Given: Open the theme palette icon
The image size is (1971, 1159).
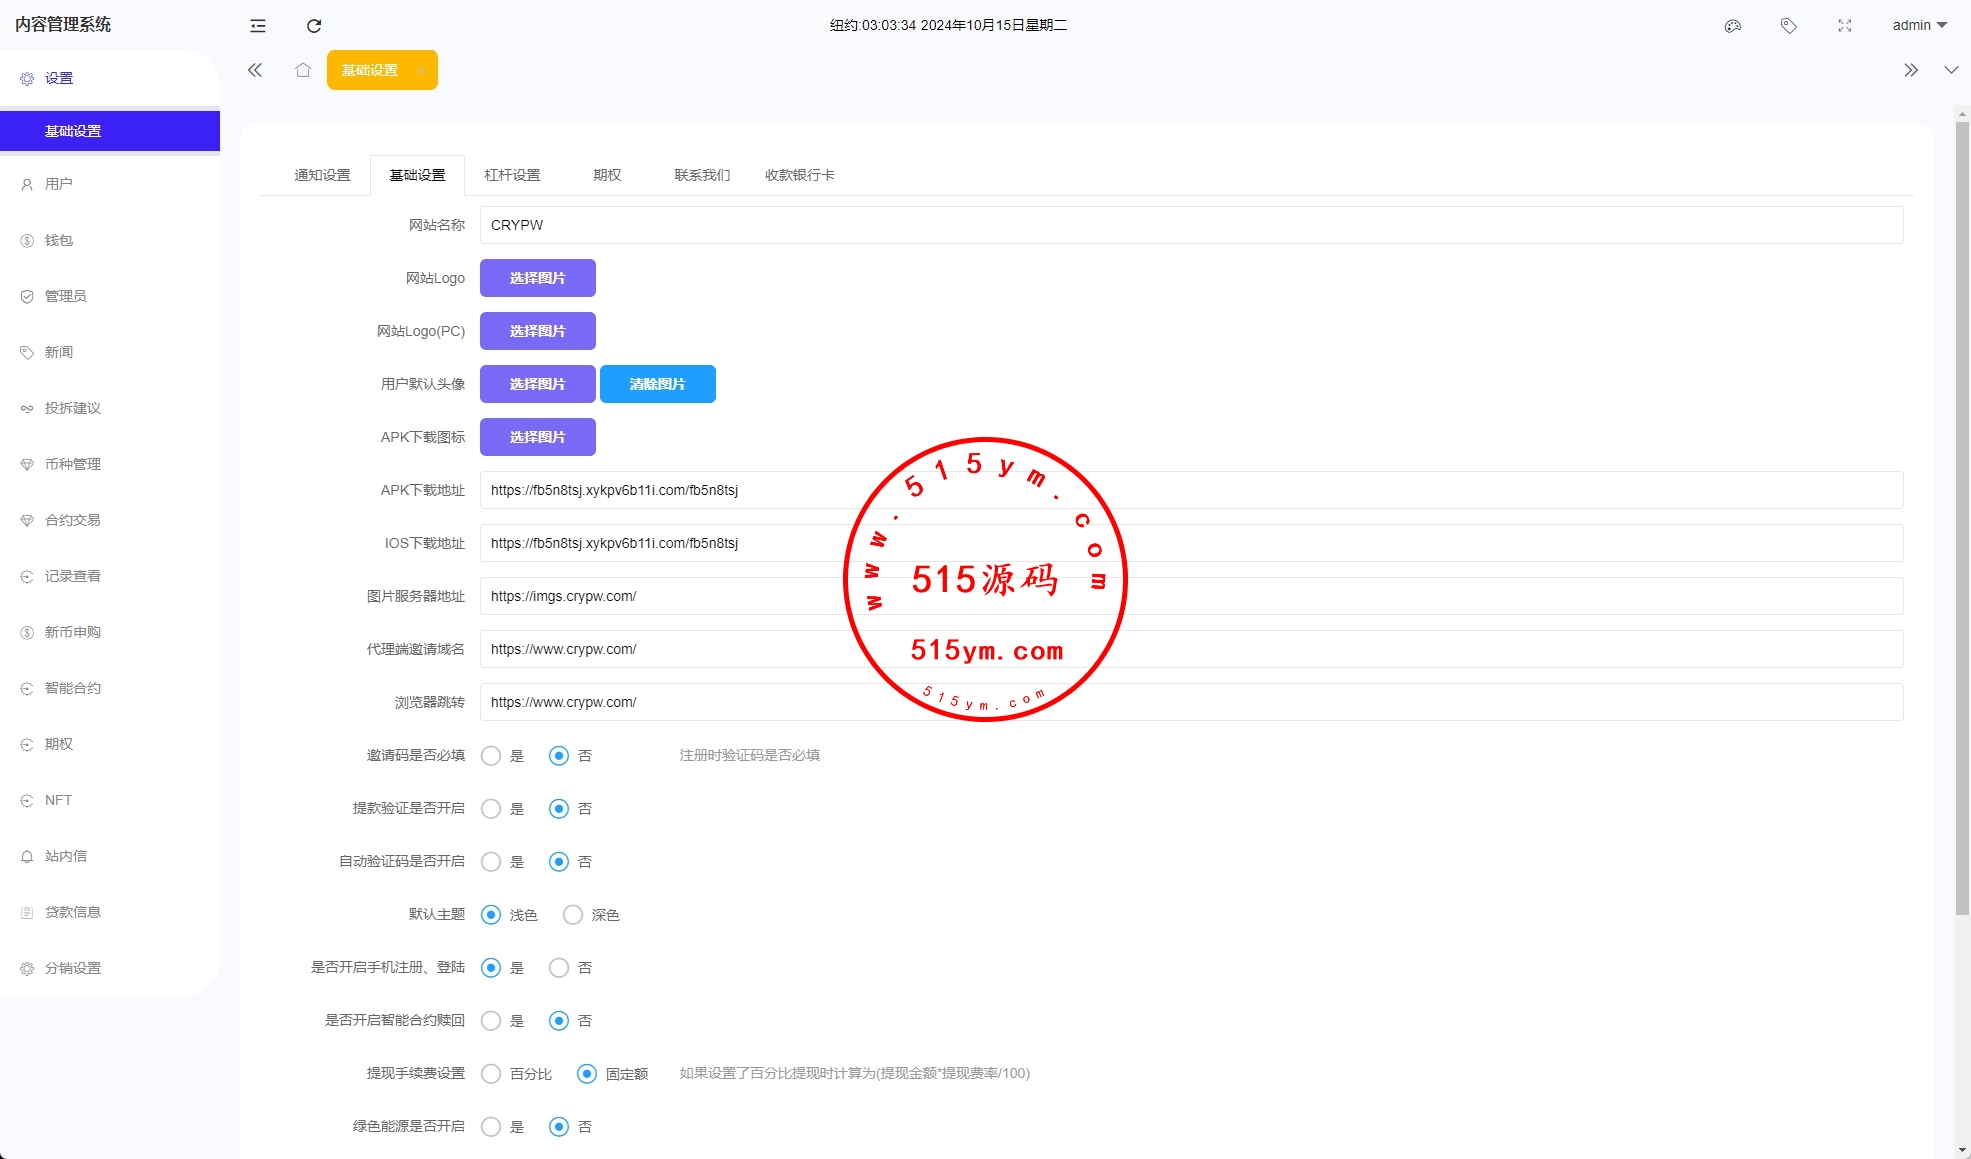Looking at the screenshot, I should coord(1733,26).
